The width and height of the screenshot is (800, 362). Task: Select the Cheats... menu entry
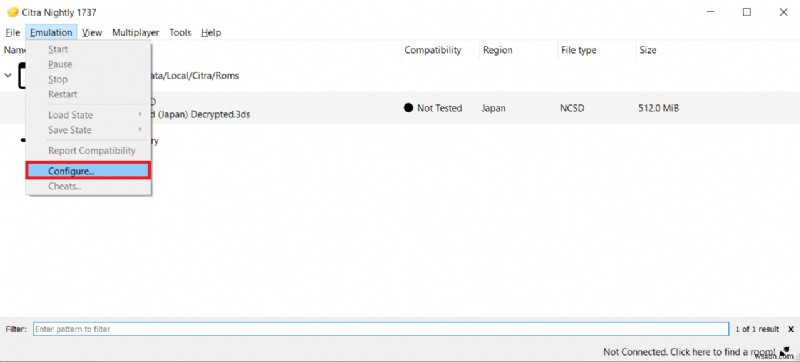tap(88, 186)
